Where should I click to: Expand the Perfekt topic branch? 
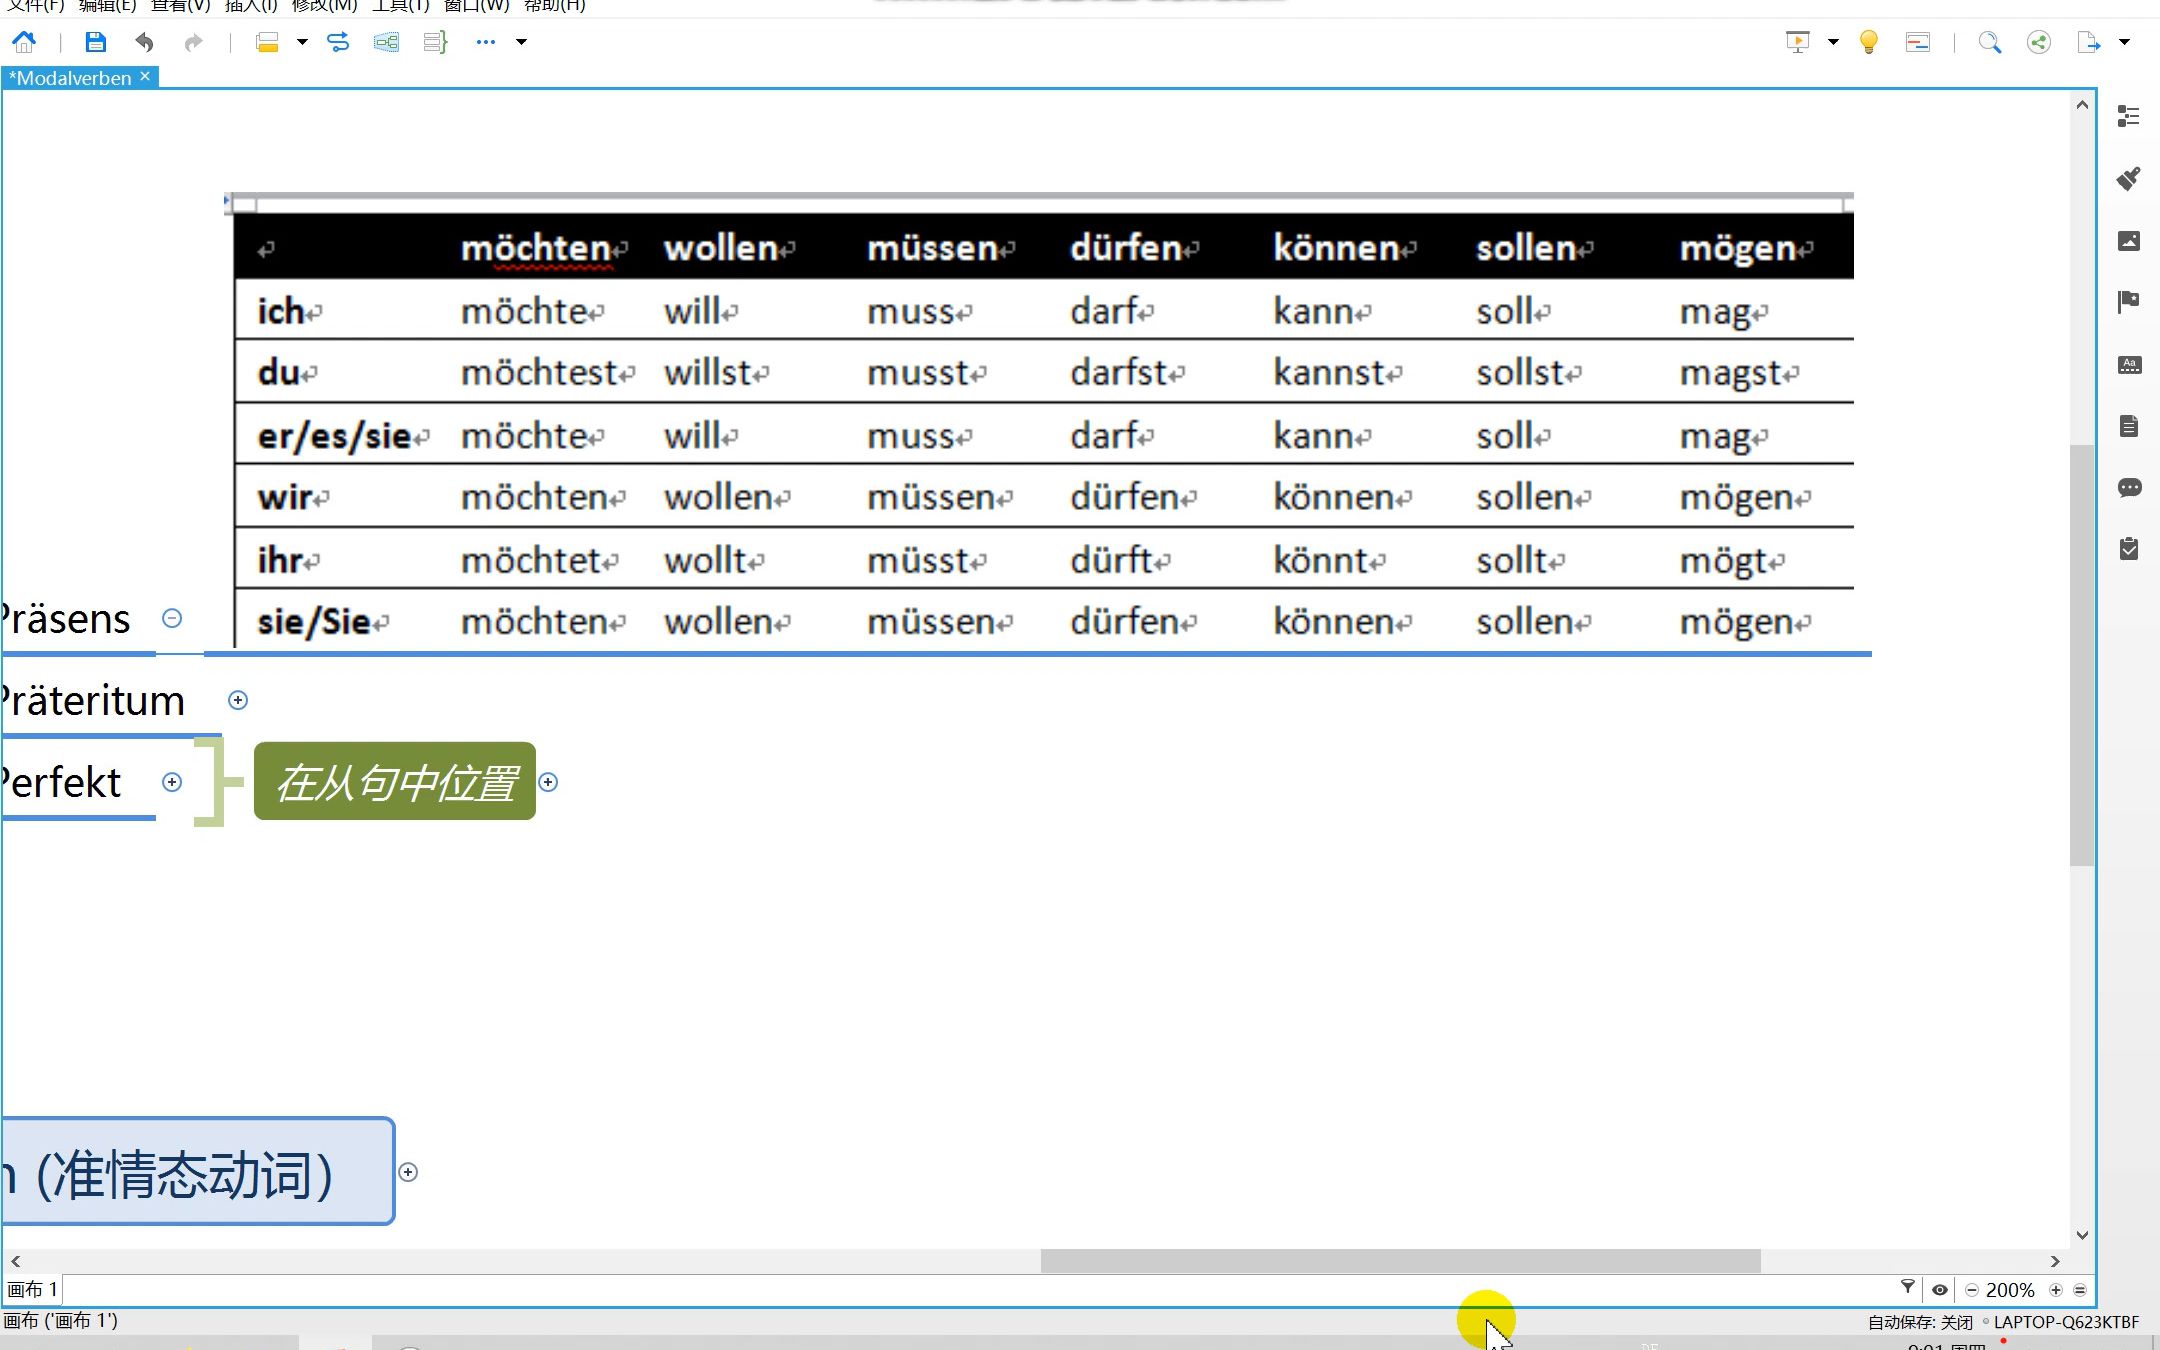pyautogui.click(x=172, y=782)
